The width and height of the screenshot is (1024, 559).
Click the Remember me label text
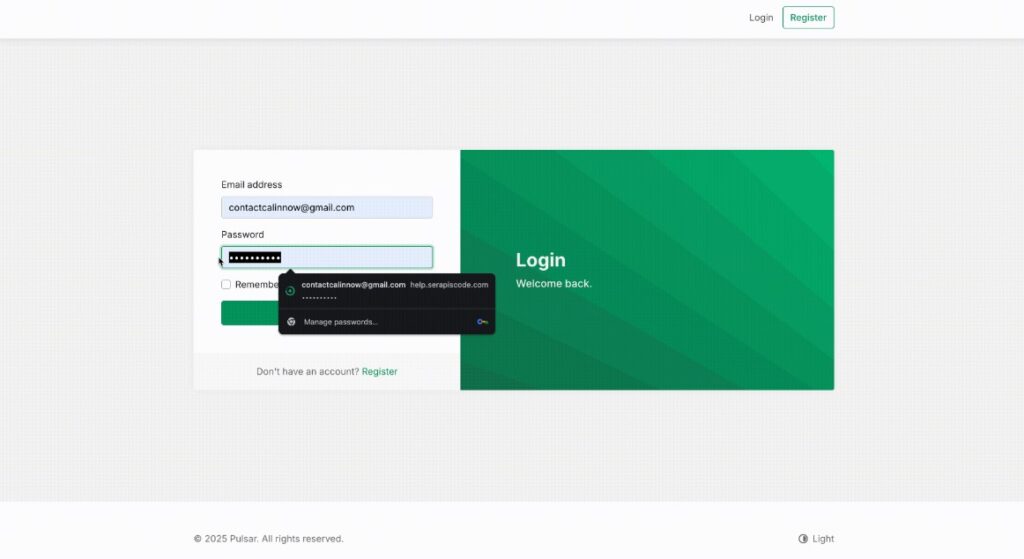256,284
